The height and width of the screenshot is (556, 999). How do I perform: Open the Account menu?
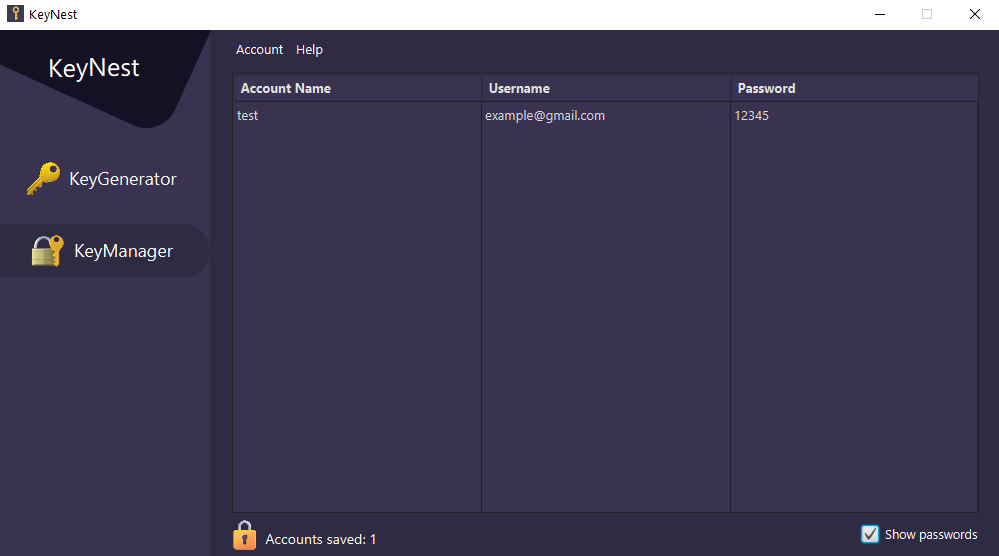[x=259, y=50]
